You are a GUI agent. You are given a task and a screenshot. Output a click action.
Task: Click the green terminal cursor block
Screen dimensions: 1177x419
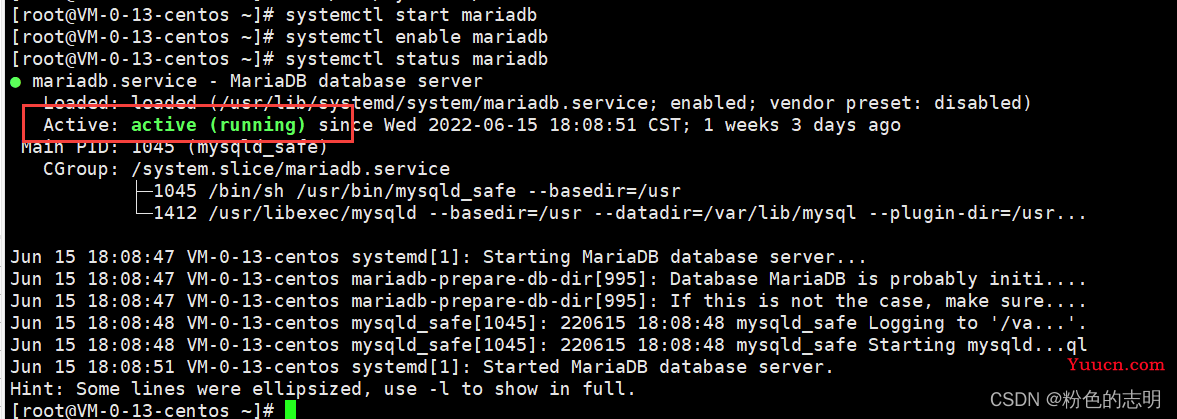pos(290,410)
